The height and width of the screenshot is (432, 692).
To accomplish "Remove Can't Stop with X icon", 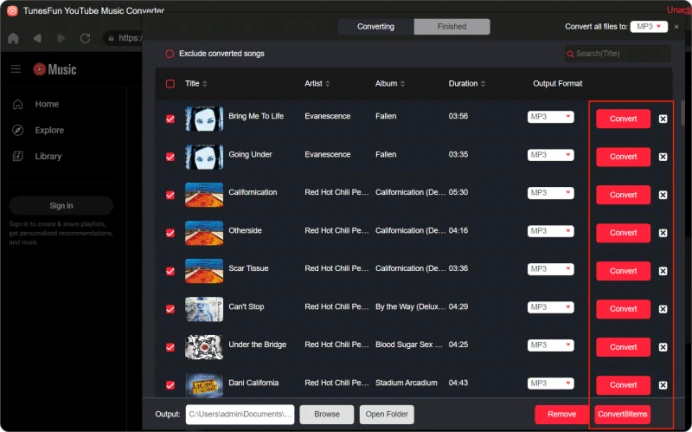I will pyautogui.click(x=662, y=309).
